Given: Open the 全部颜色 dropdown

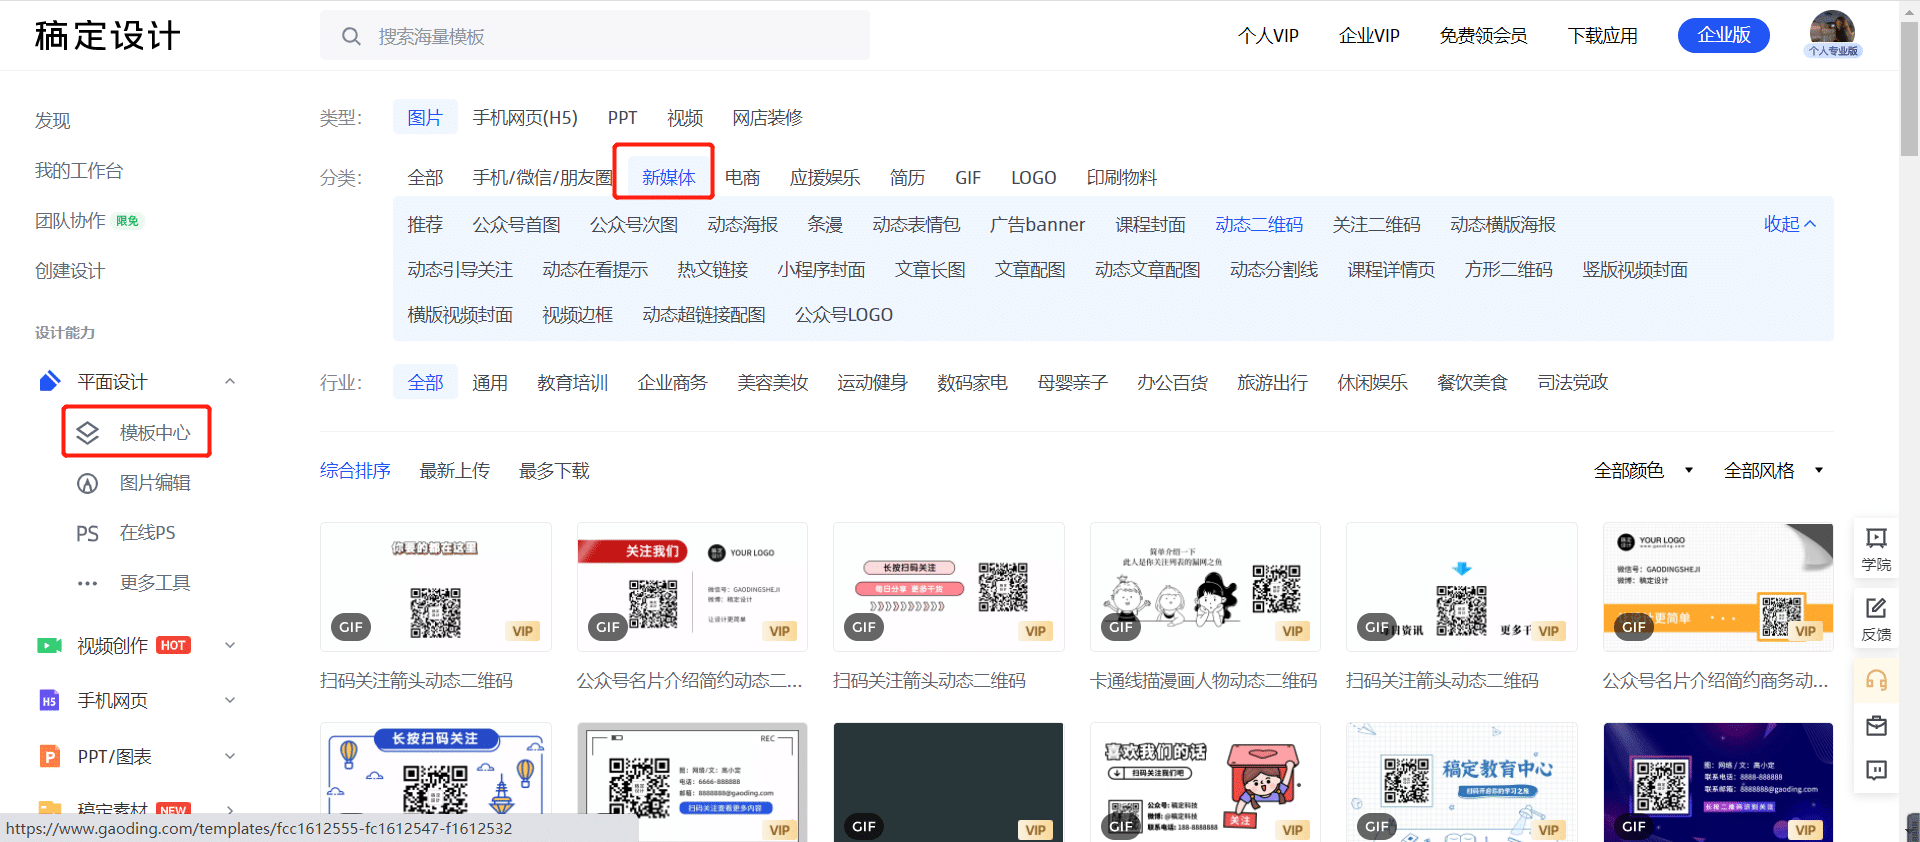Looking at the screenshot, I should (x=1643, y=470).
